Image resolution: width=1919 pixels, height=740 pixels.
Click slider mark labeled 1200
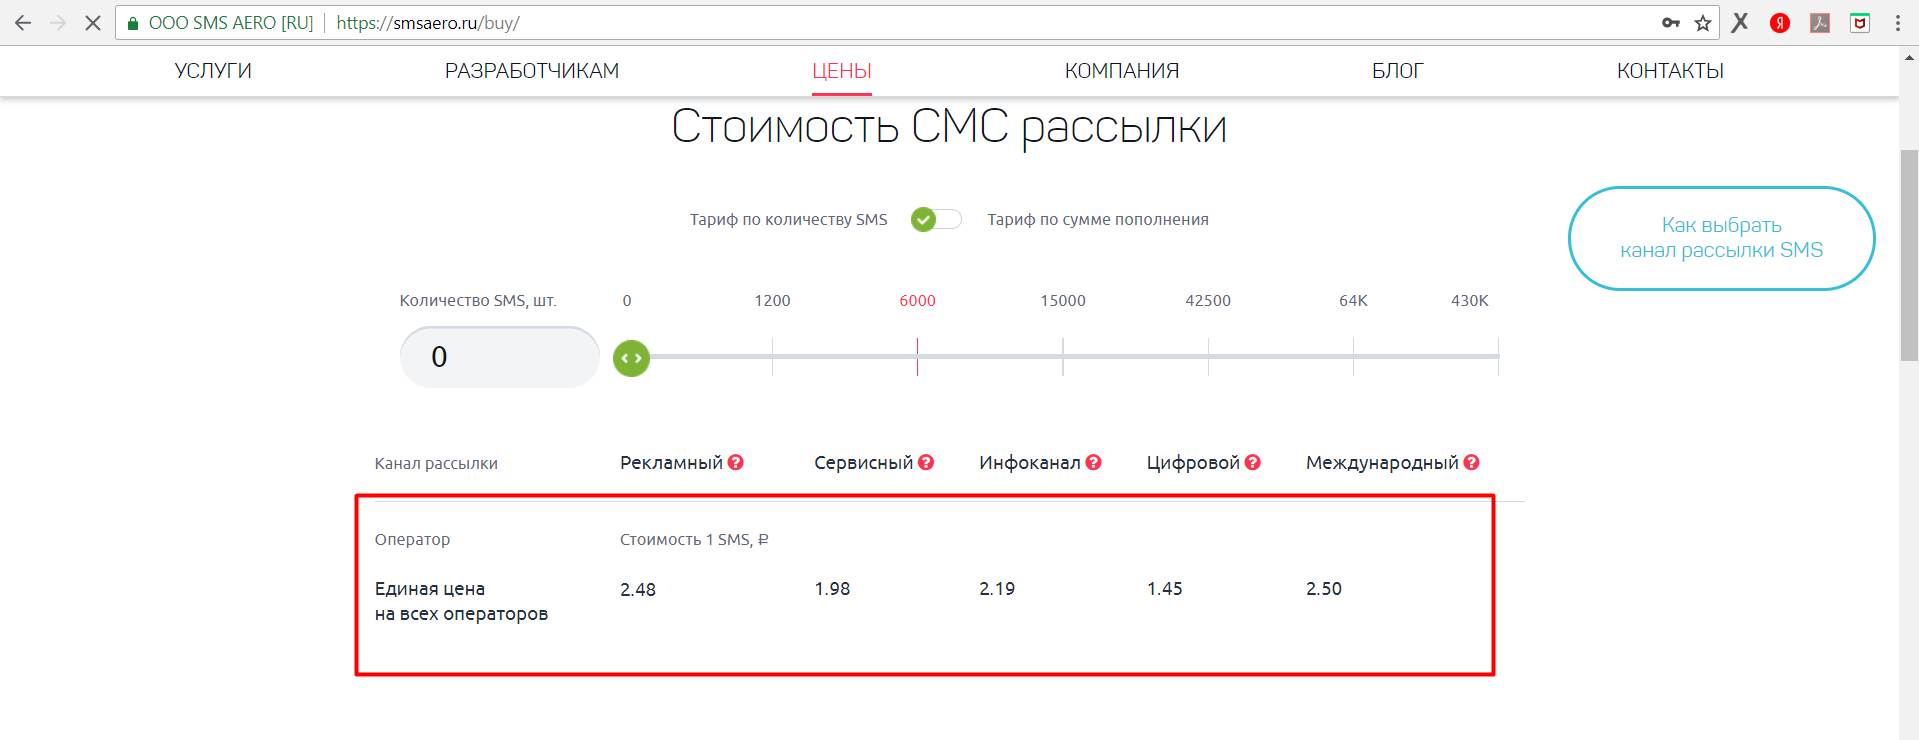(772, 300)
